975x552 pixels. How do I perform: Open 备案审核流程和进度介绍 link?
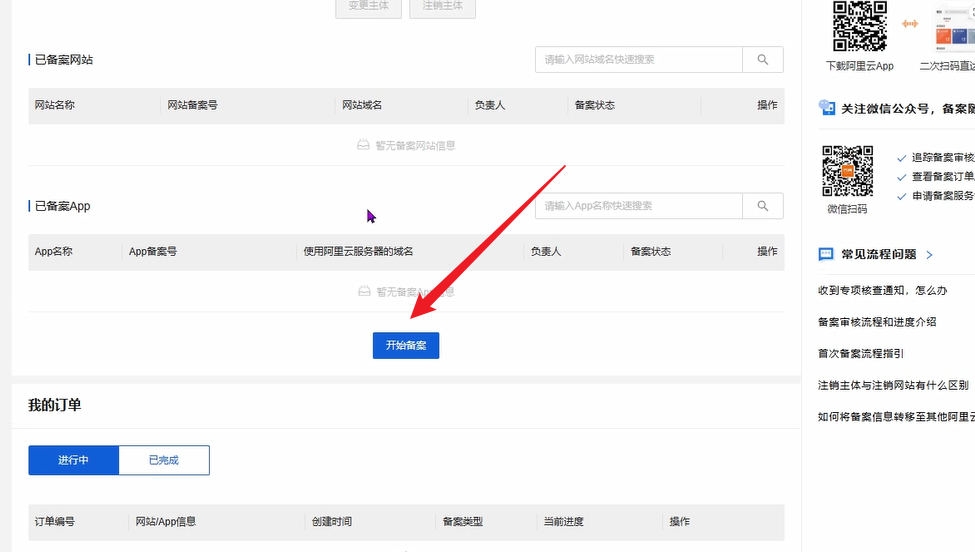tap(877, 322)
